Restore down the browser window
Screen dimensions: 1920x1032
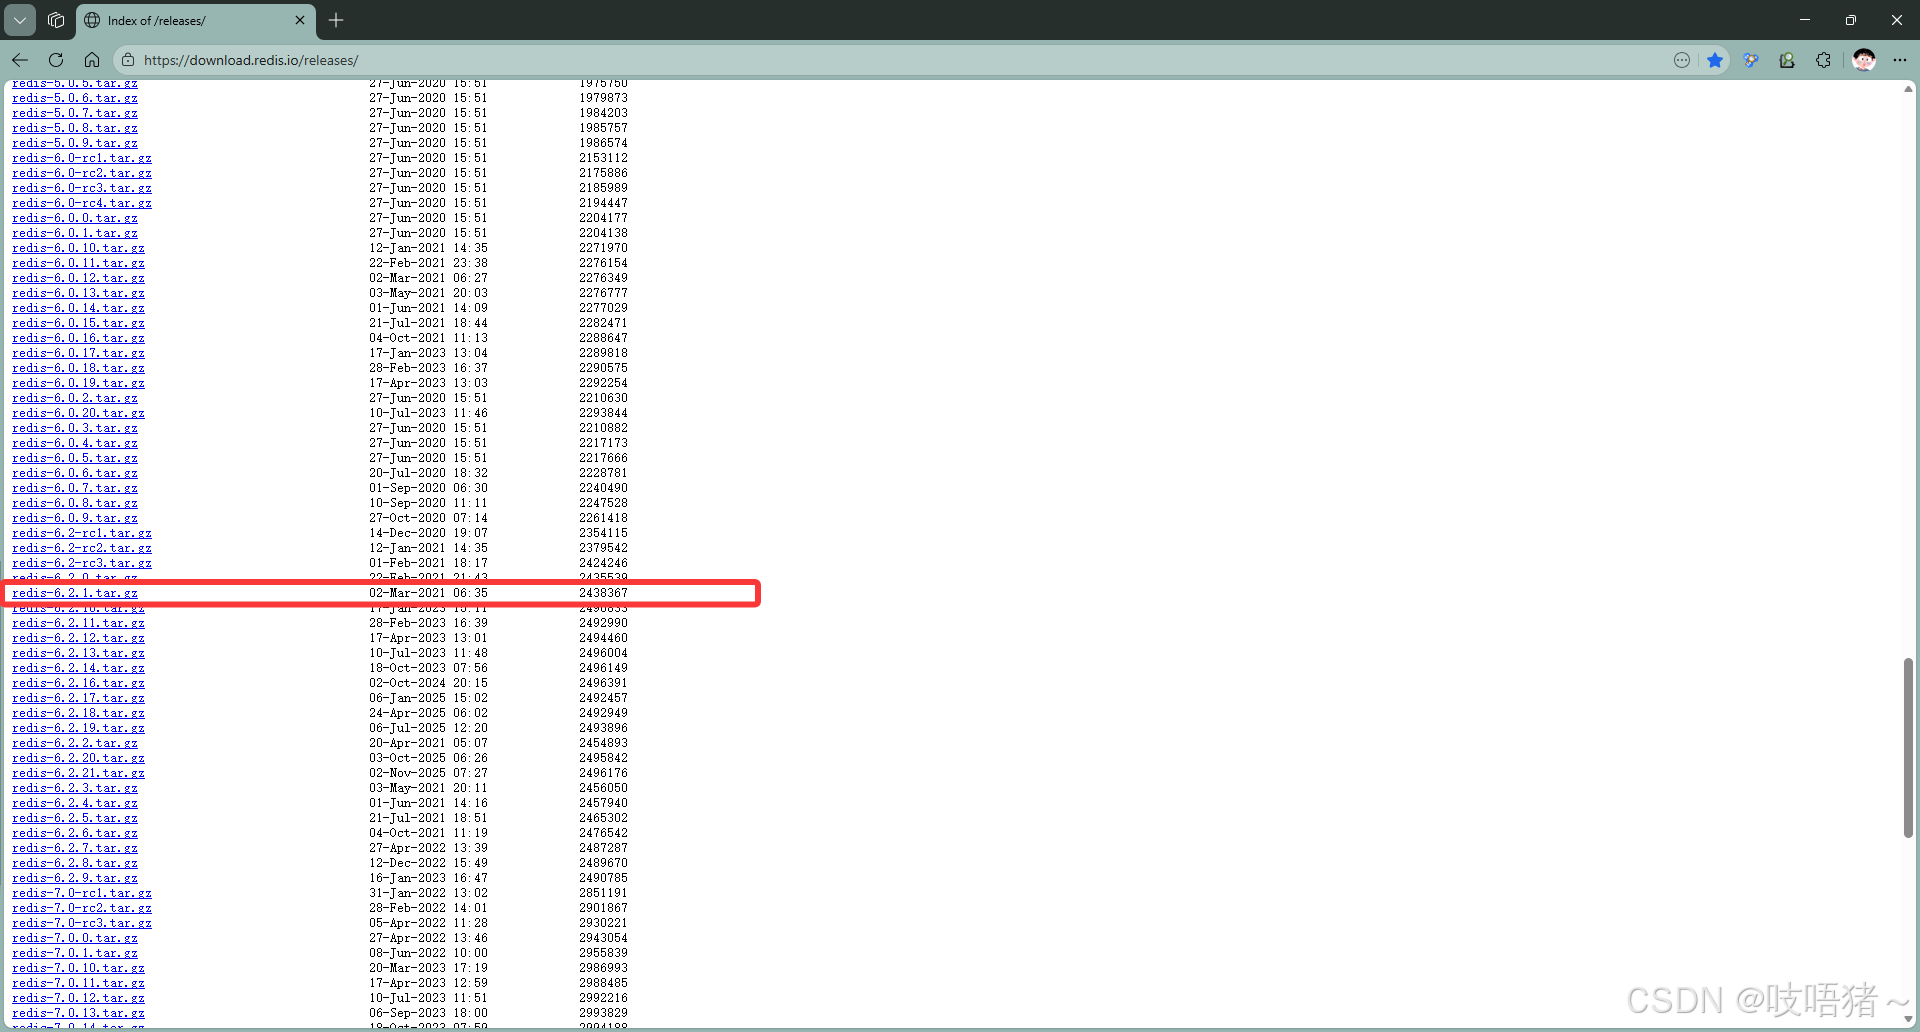coord(1850,20)
